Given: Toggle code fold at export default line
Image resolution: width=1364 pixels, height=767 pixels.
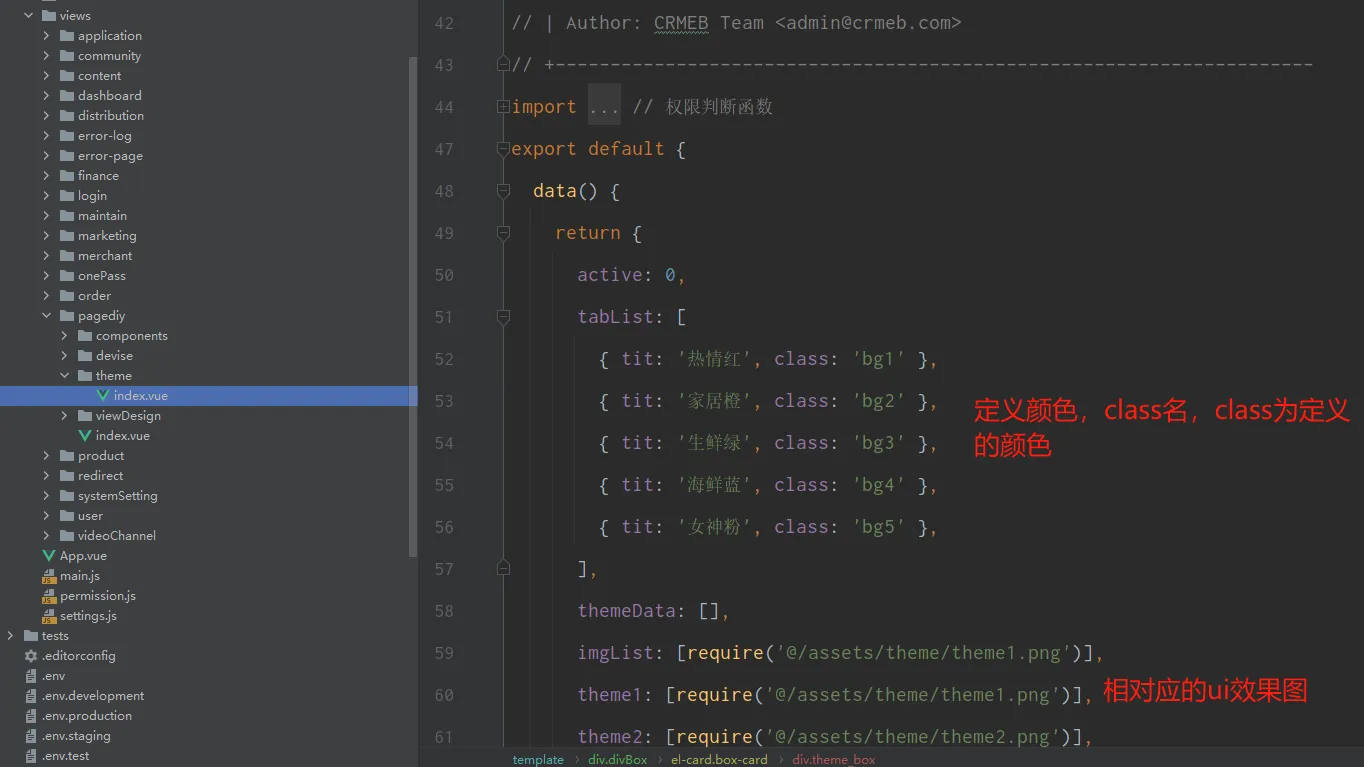Looking at the screenshot, I should coord(503,149).
